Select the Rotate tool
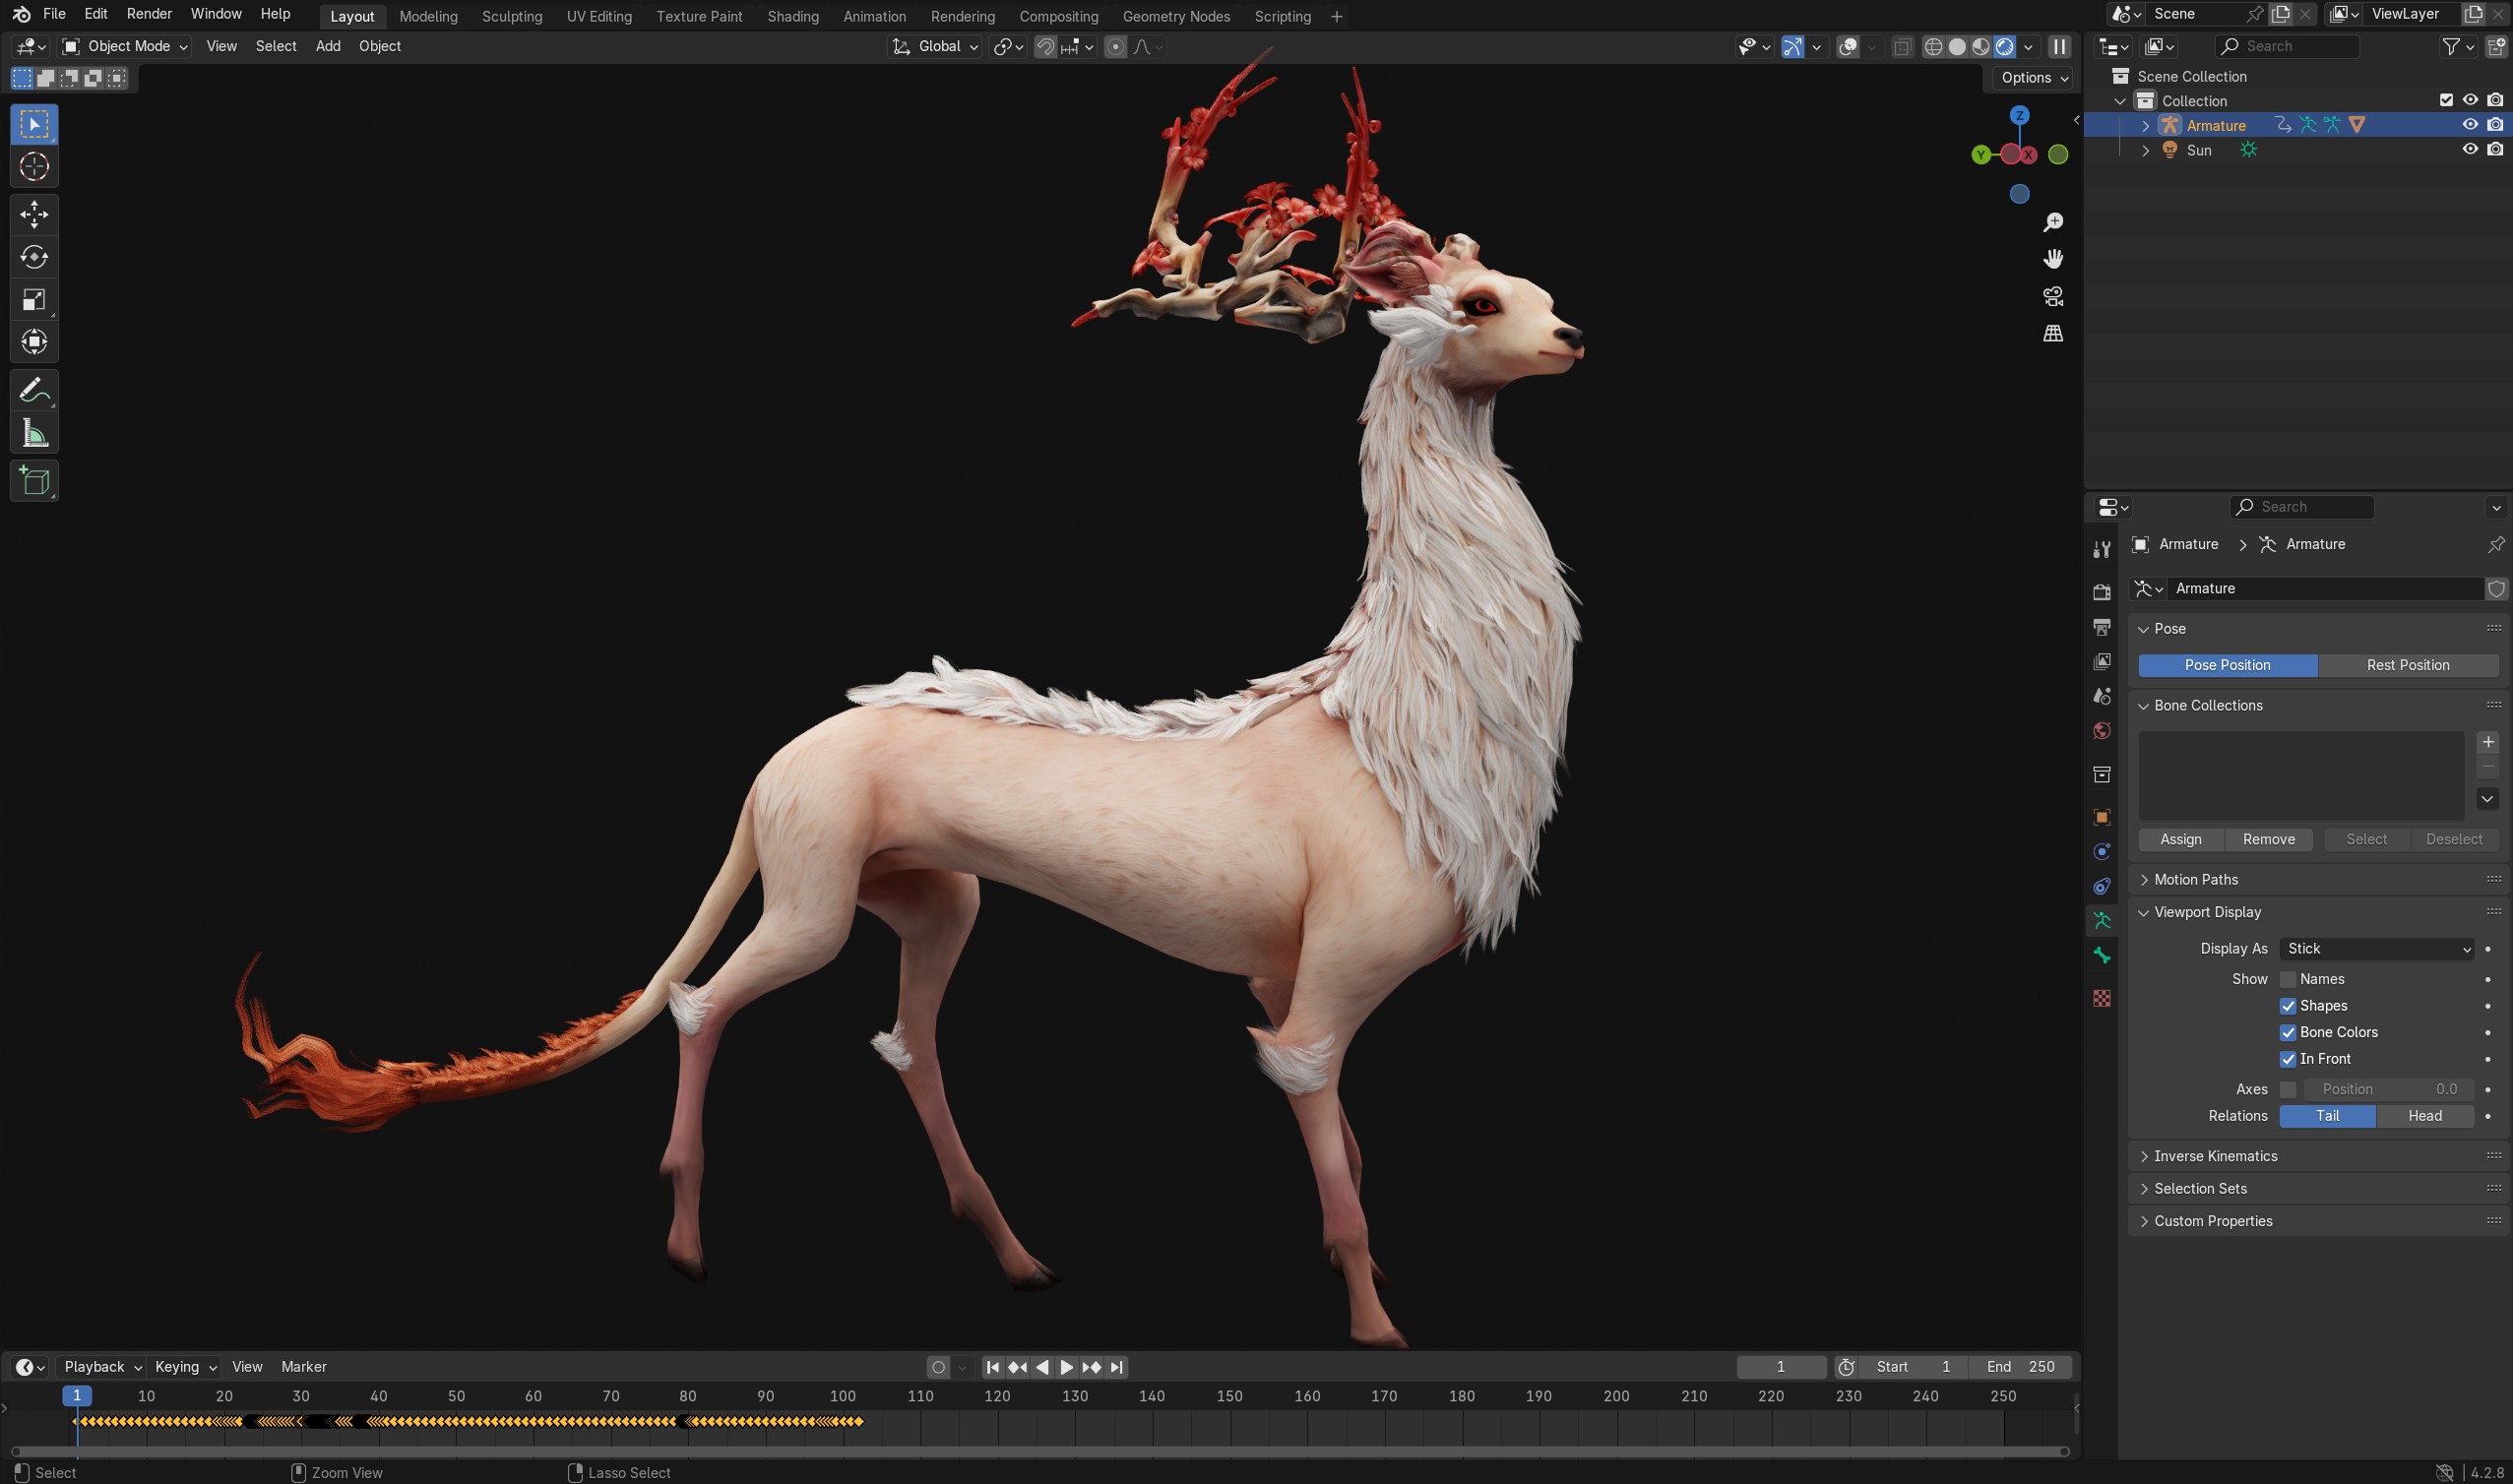Image resolution: width=2513 pixels, height=1484 pixels. point(34,257)
